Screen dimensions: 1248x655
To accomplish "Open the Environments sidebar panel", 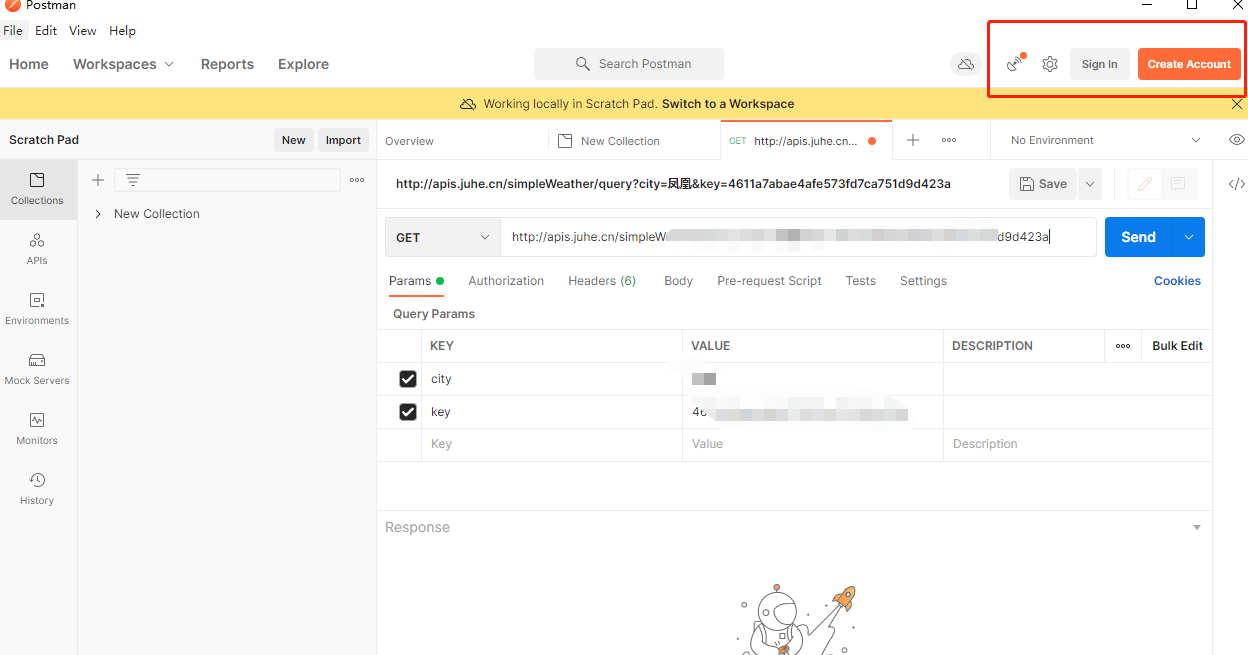I will [37, 309].
